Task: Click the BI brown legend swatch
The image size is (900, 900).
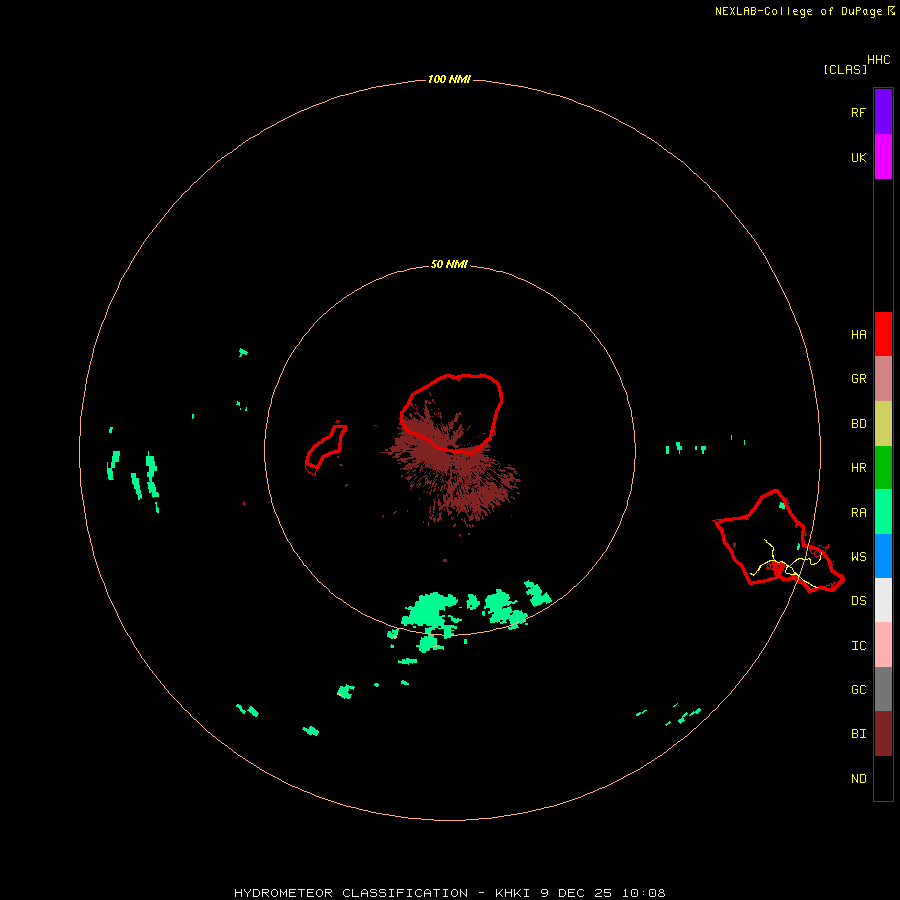Action: tap(883, 734)
